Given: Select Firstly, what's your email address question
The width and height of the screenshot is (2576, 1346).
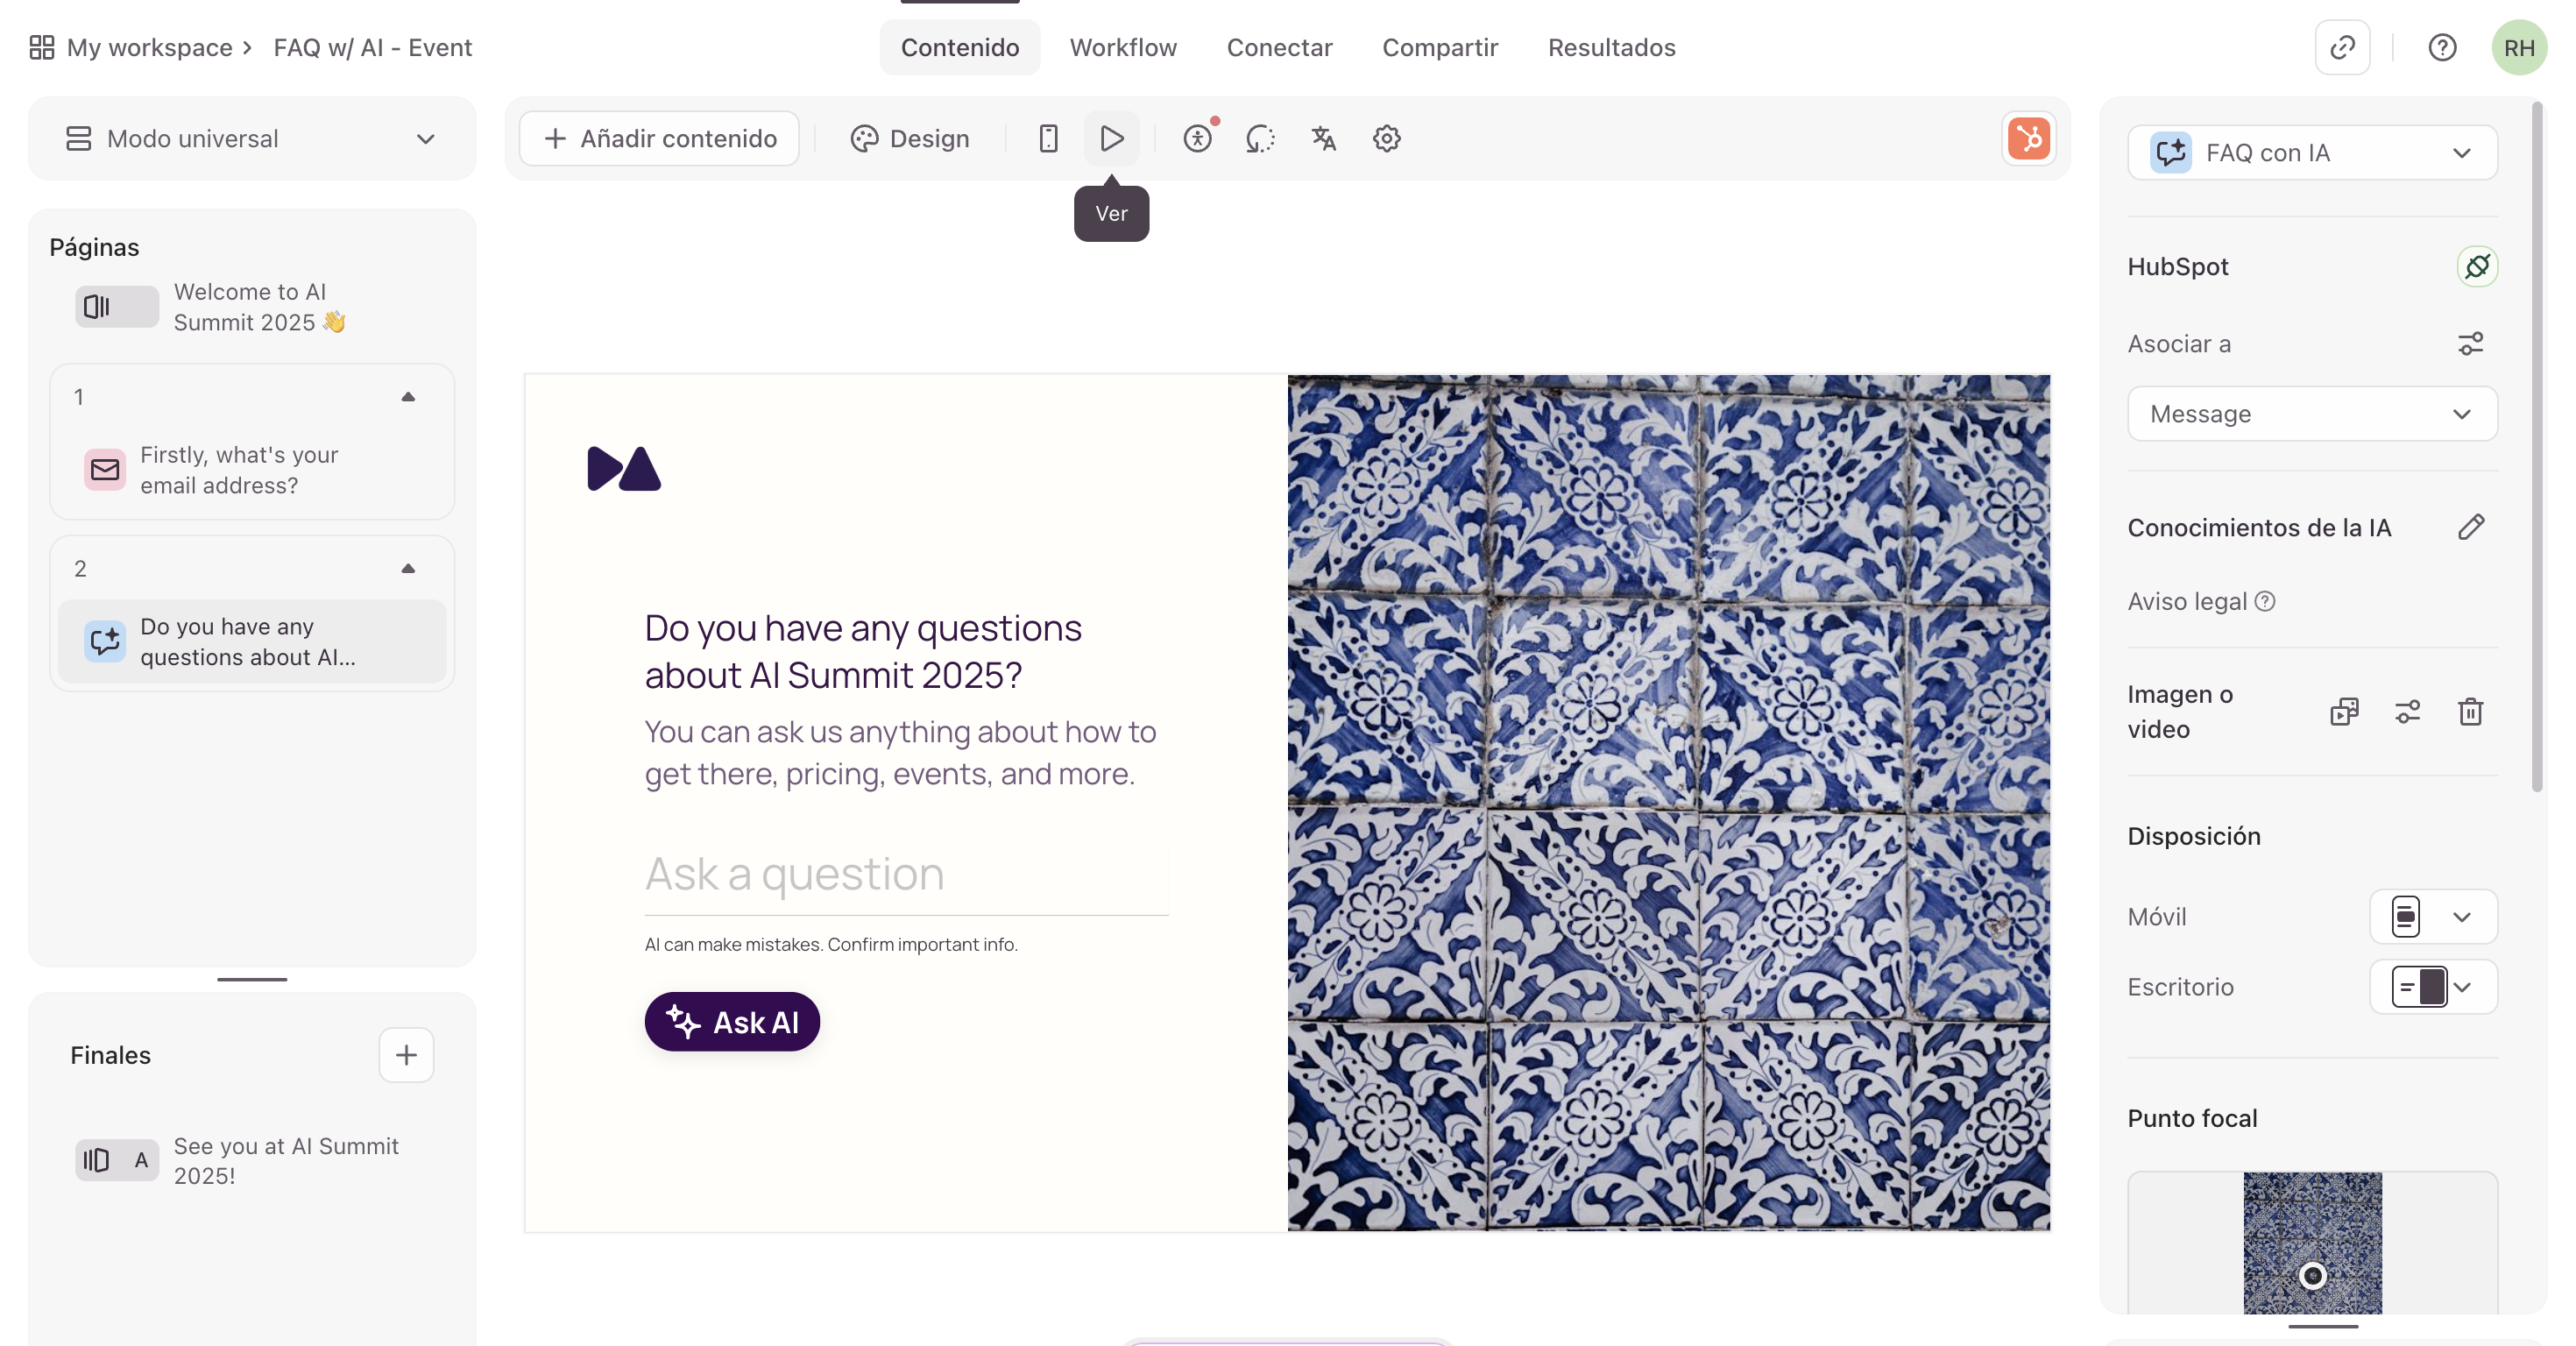Looking at the screenshot, I should [x=251, y=469].
